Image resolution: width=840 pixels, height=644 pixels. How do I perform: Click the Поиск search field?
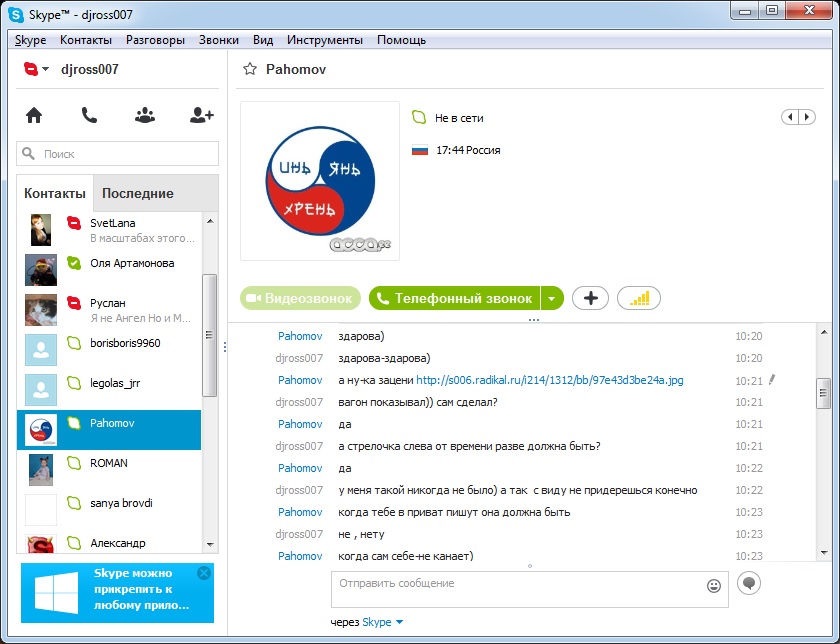click(117, 154)
